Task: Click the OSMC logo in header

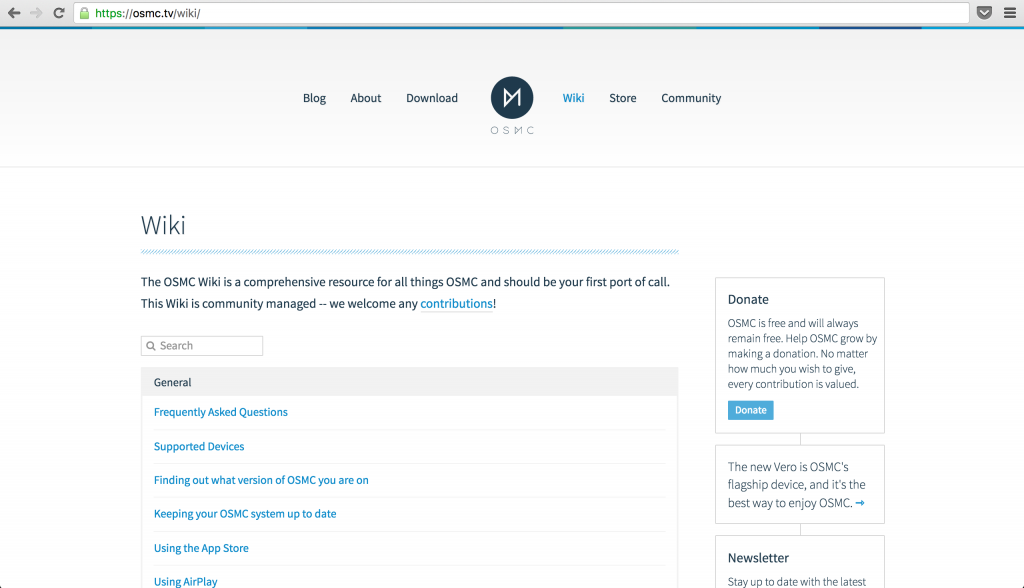Action: click(x=512, y=105)
